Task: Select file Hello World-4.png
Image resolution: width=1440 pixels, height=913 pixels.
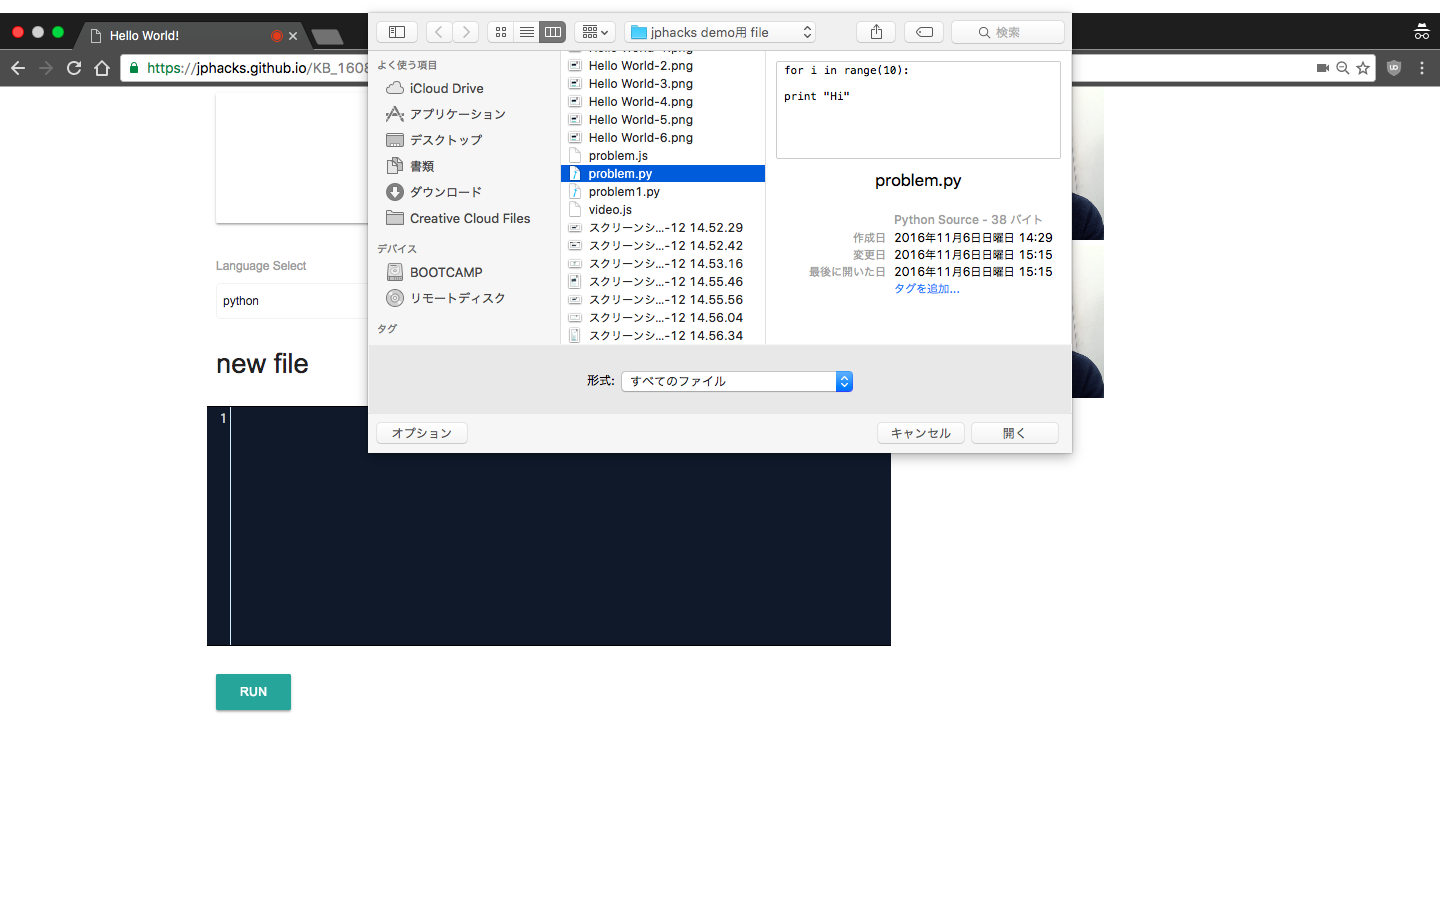Action: 663,102
